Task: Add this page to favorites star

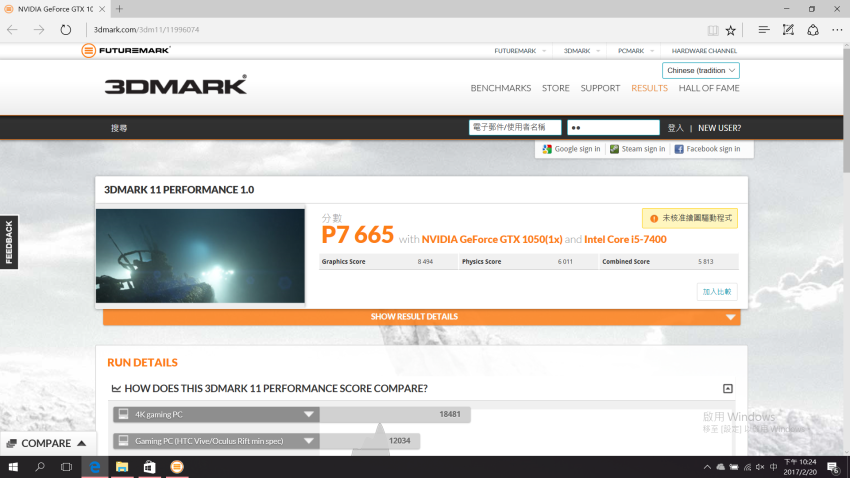Action: click(x=731, y=30)
